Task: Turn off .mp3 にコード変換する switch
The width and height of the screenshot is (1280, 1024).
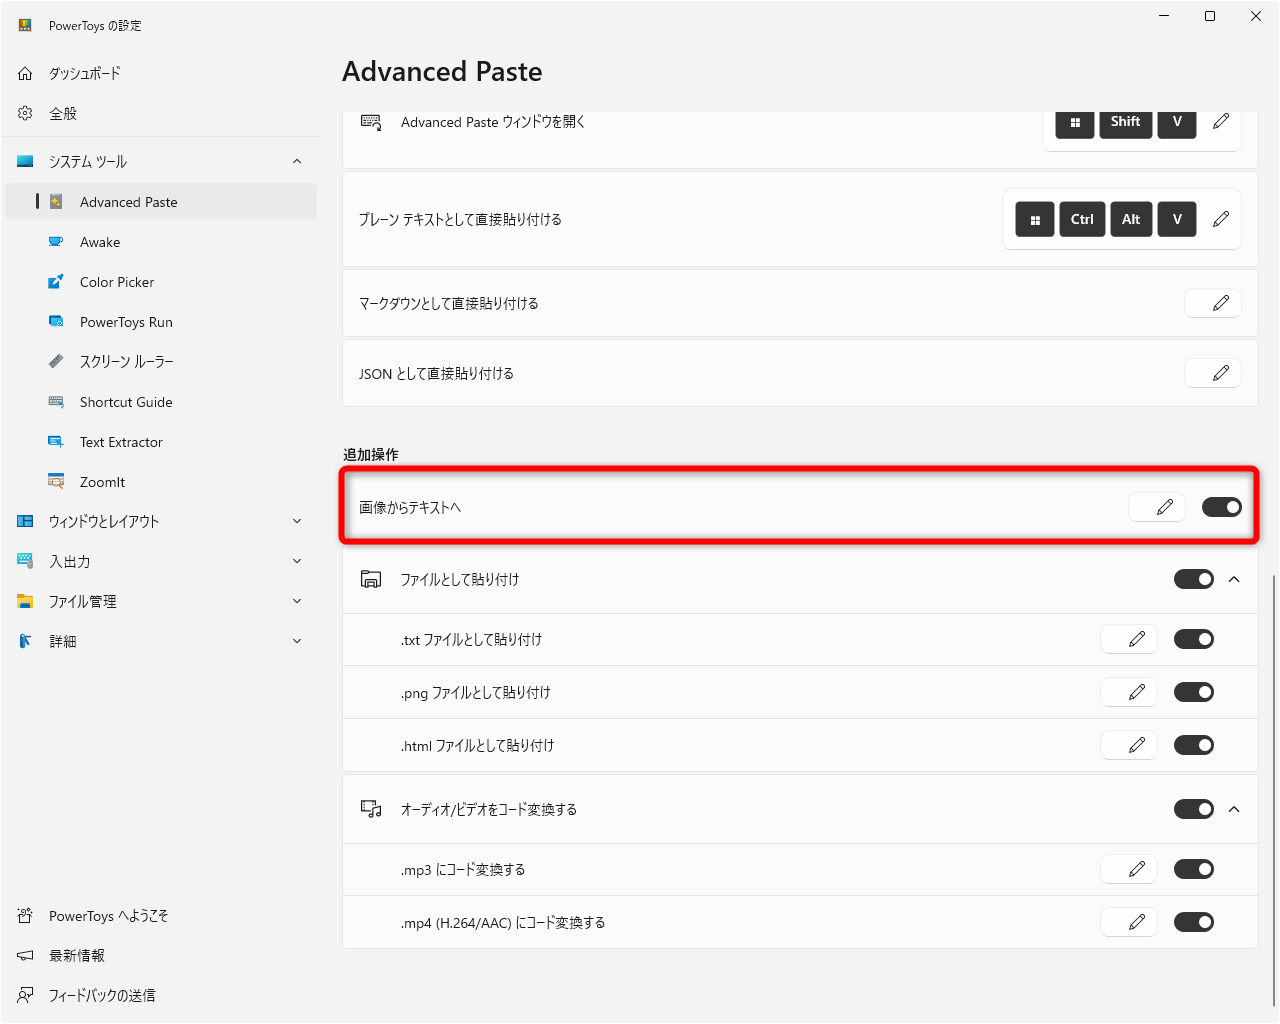Action: point(1193,869)
